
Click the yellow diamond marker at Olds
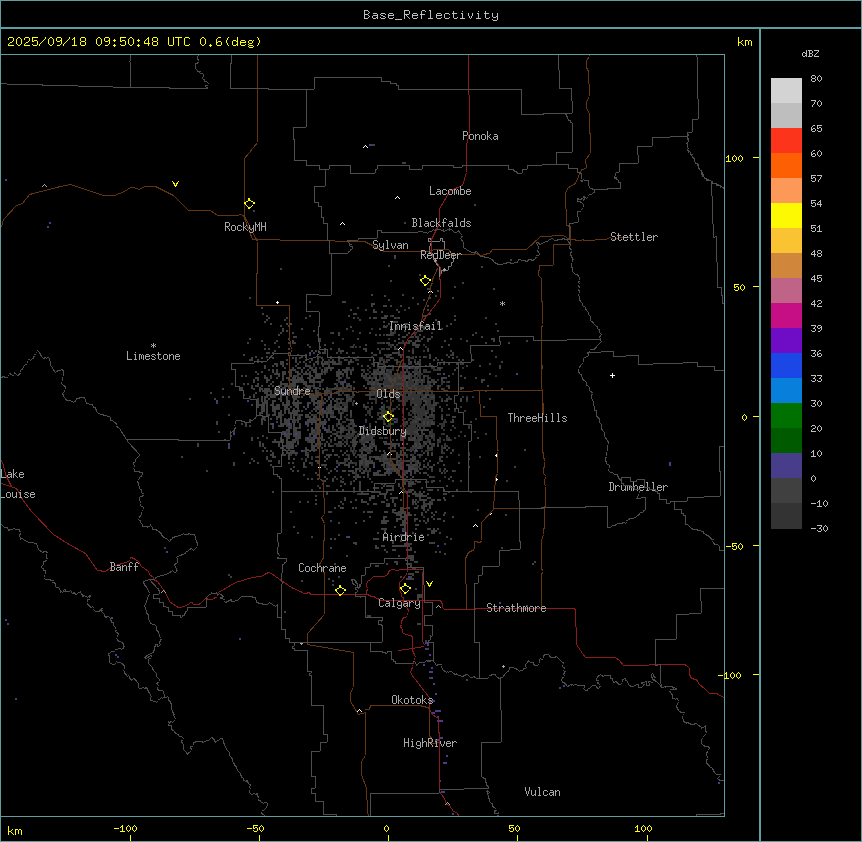388,417
